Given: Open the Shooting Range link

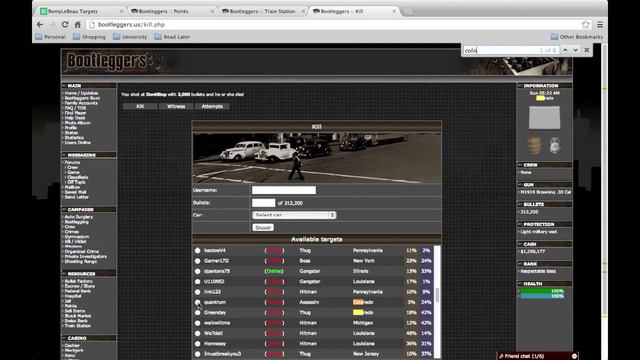Looking at the screenshot, I should coord(81,261).
